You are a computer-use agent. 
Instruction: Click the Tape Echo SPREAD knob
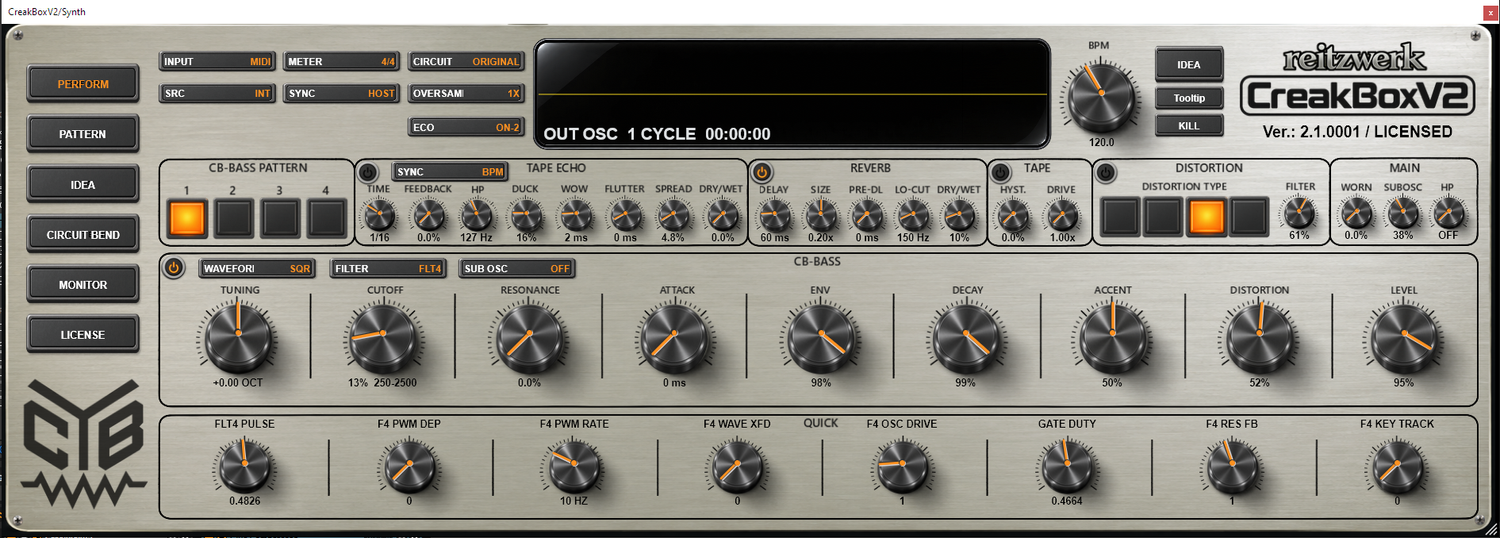click(x=674, y=215)
